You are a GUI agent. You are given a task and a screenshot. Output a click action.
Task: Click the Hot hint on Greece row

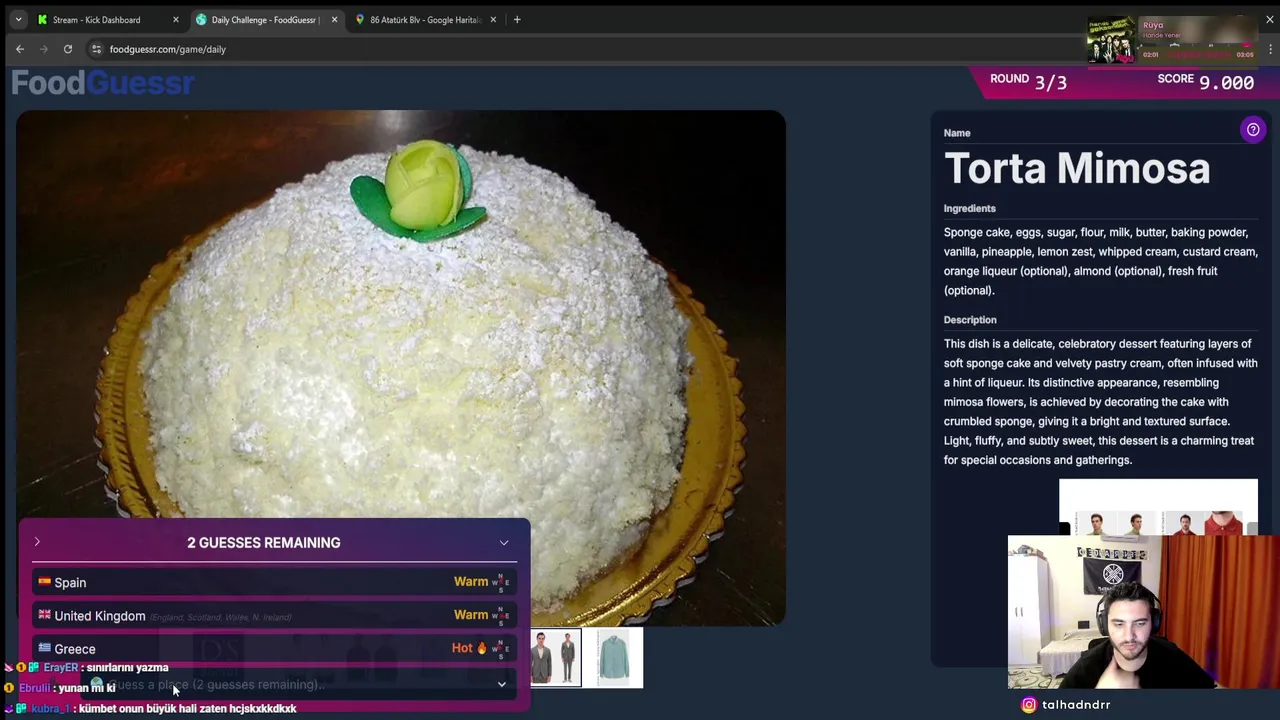(x=462, y=648)
